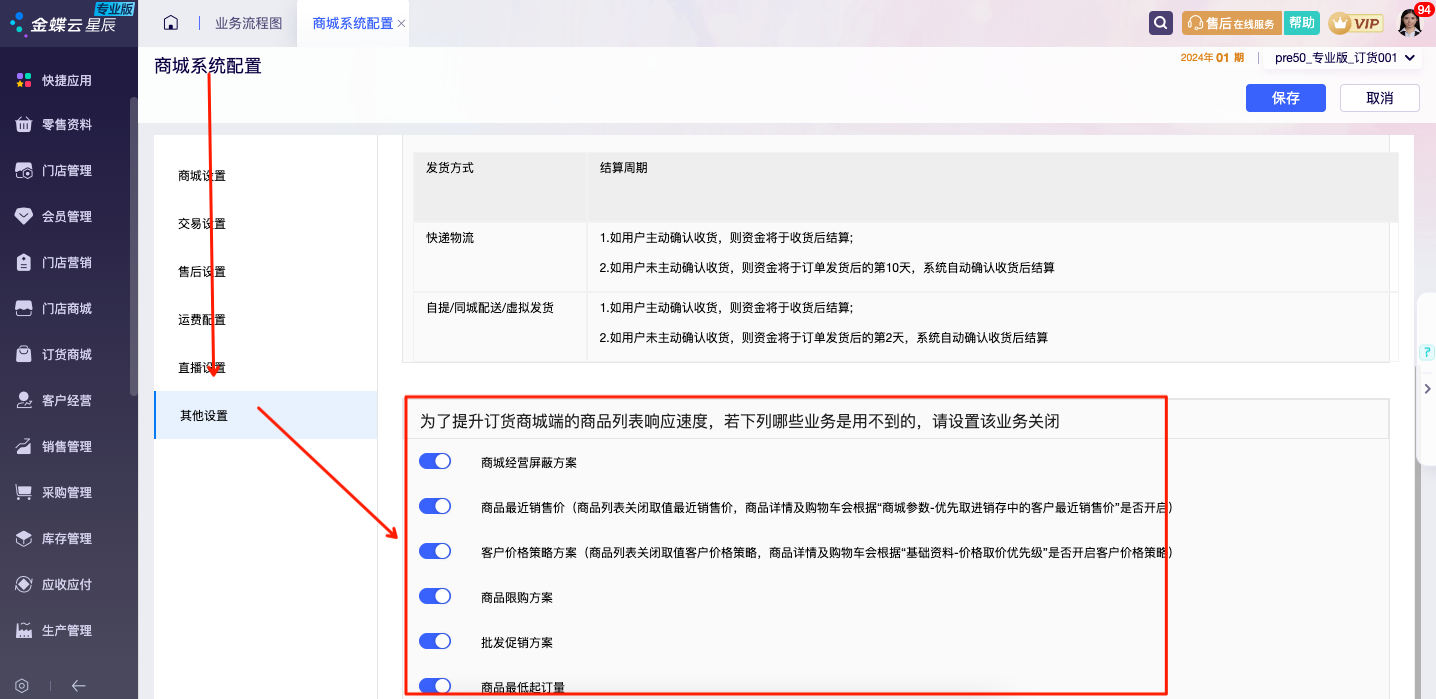Toggle 商品限购方案 switch
The width and height of the screenshot is (1436, 699).
(x=435, y=596)
